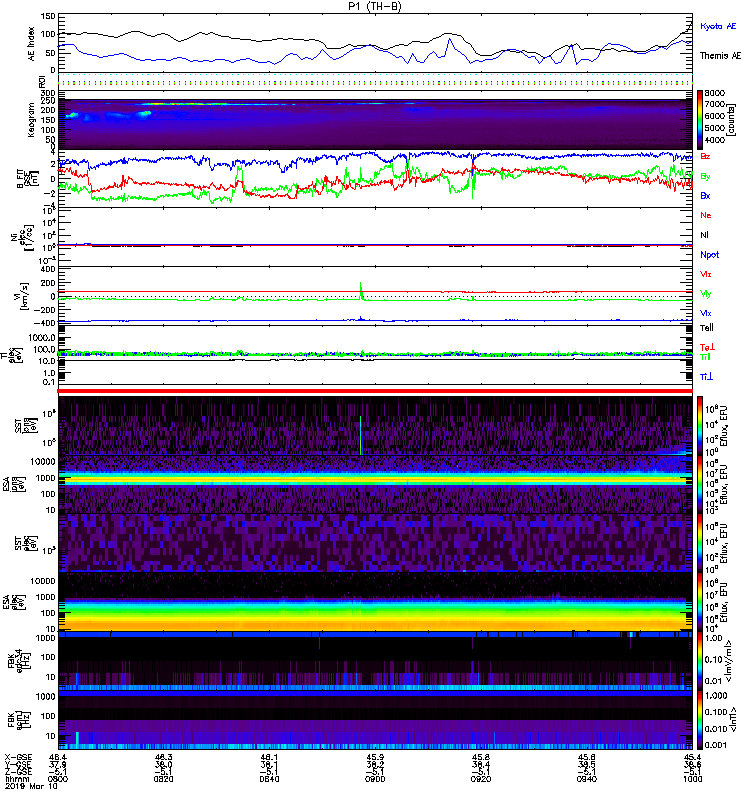The height and width of the screenshot is (800, 750).
Task: Click the 'Vi [km/s]' axis label
Action: pos(21,296)
